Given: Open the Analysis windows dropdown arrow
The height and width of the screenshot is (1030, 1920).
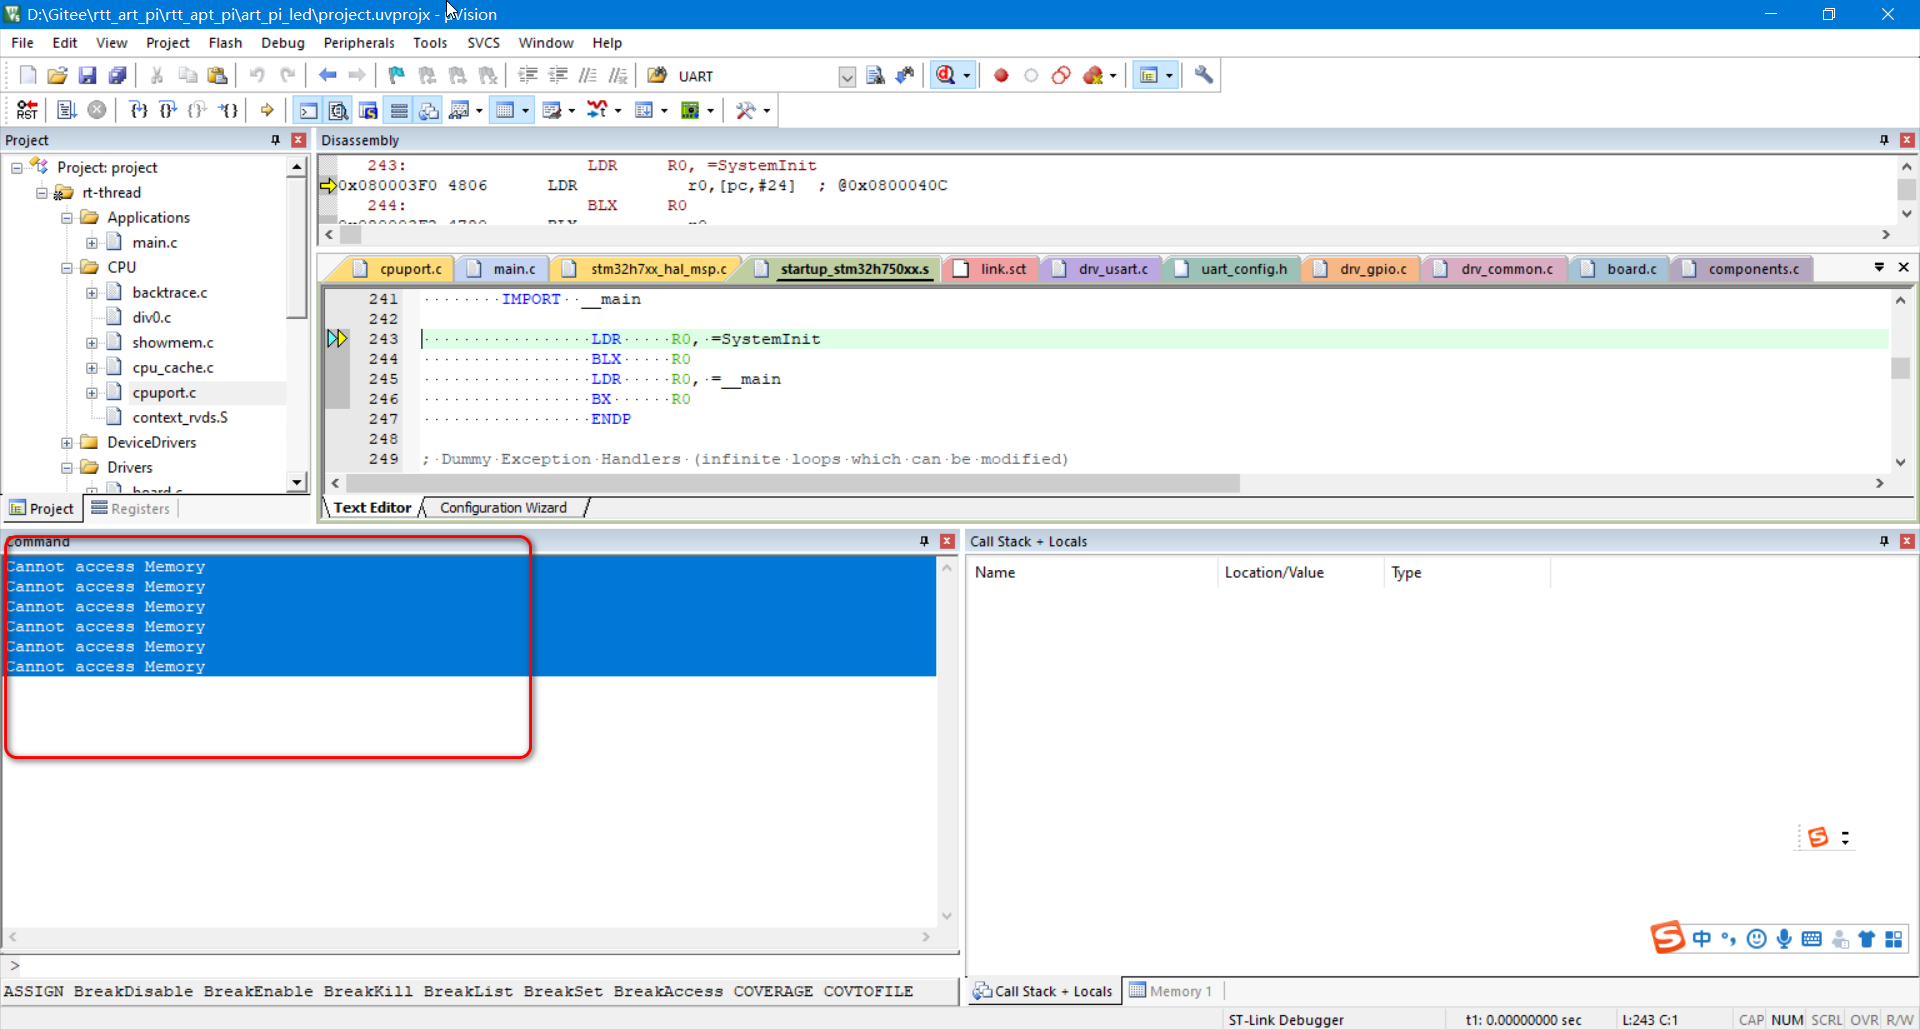Looking at the screenshot, I should coord(618,111).
